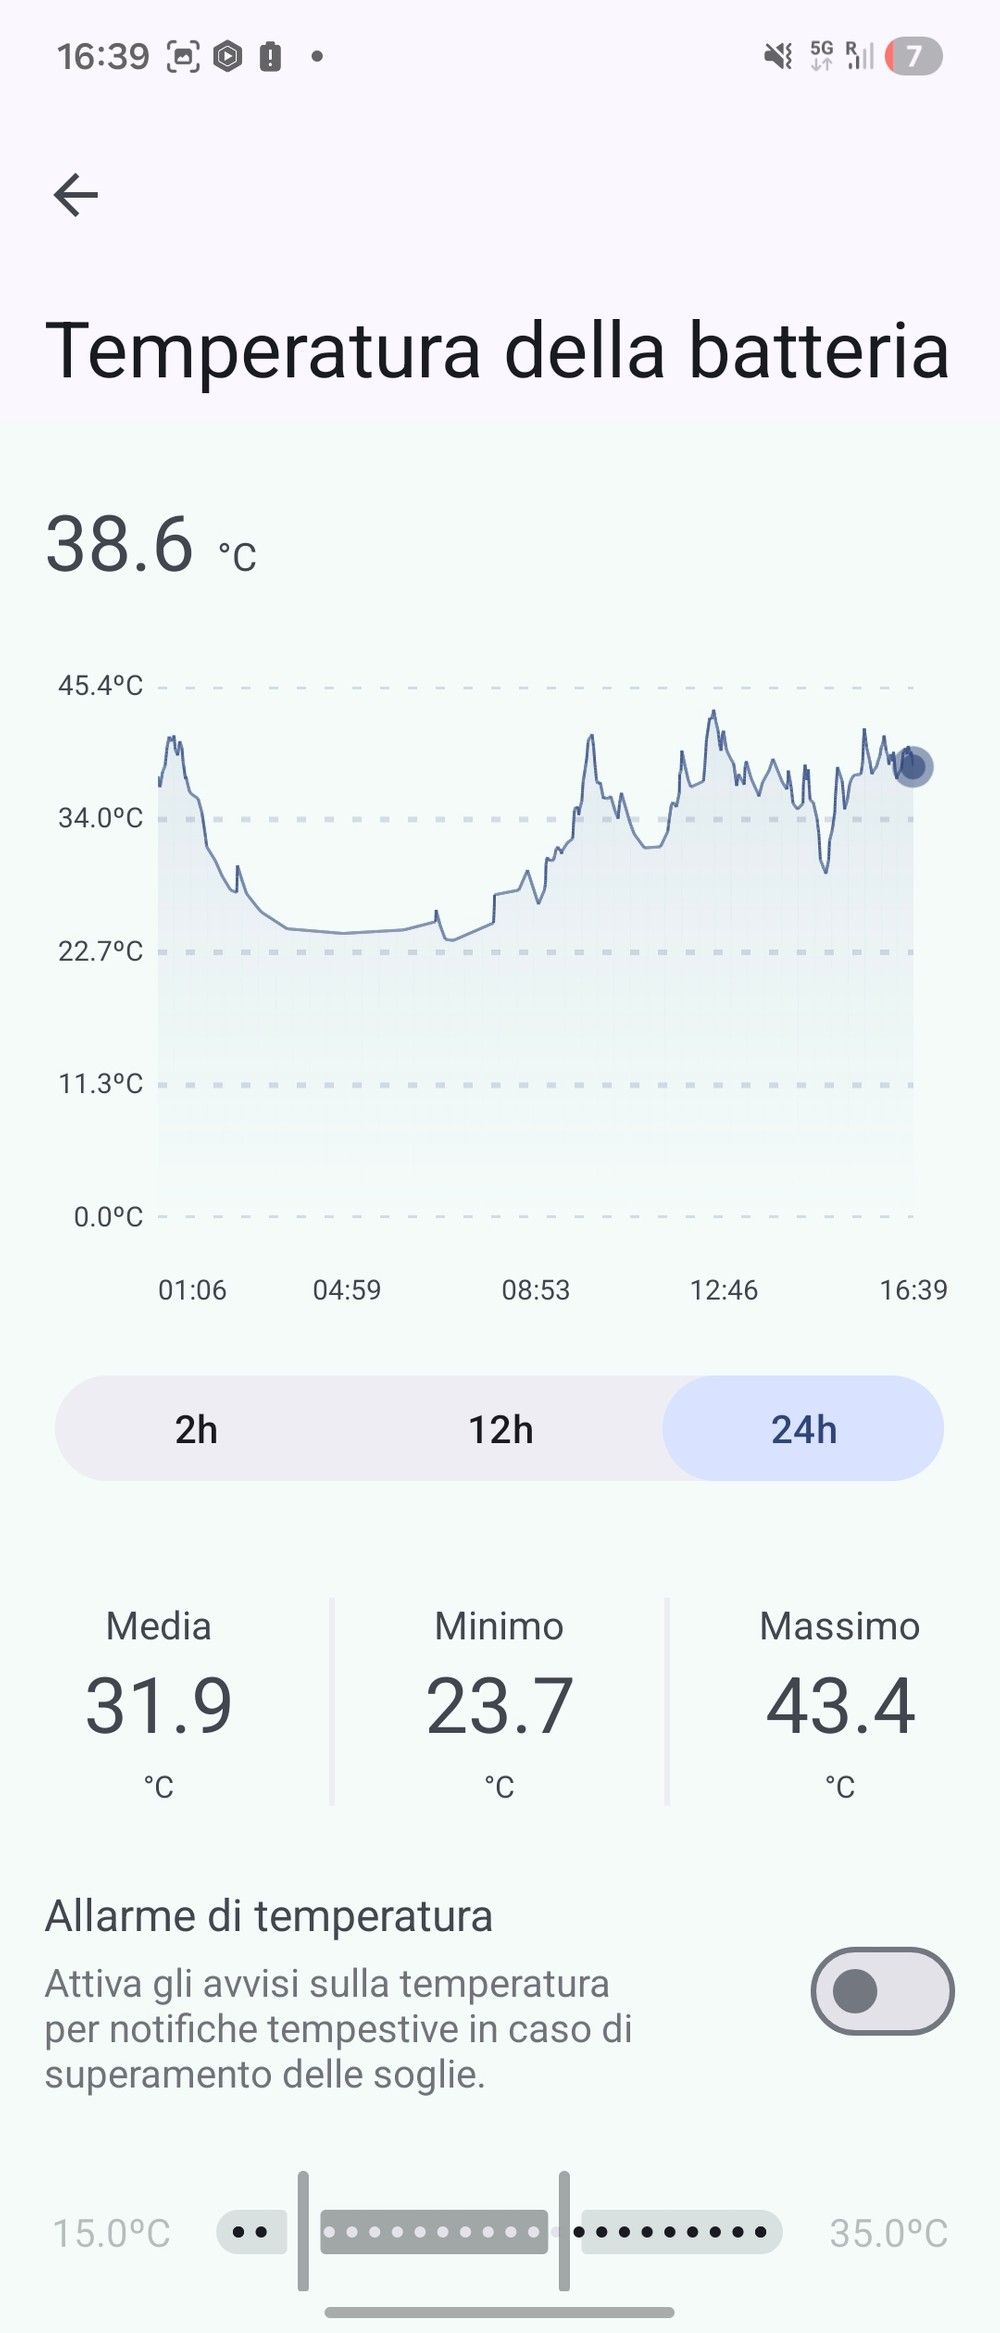Tap the hexagon play notification icon

pyautogui.click(x=228, y=57)
